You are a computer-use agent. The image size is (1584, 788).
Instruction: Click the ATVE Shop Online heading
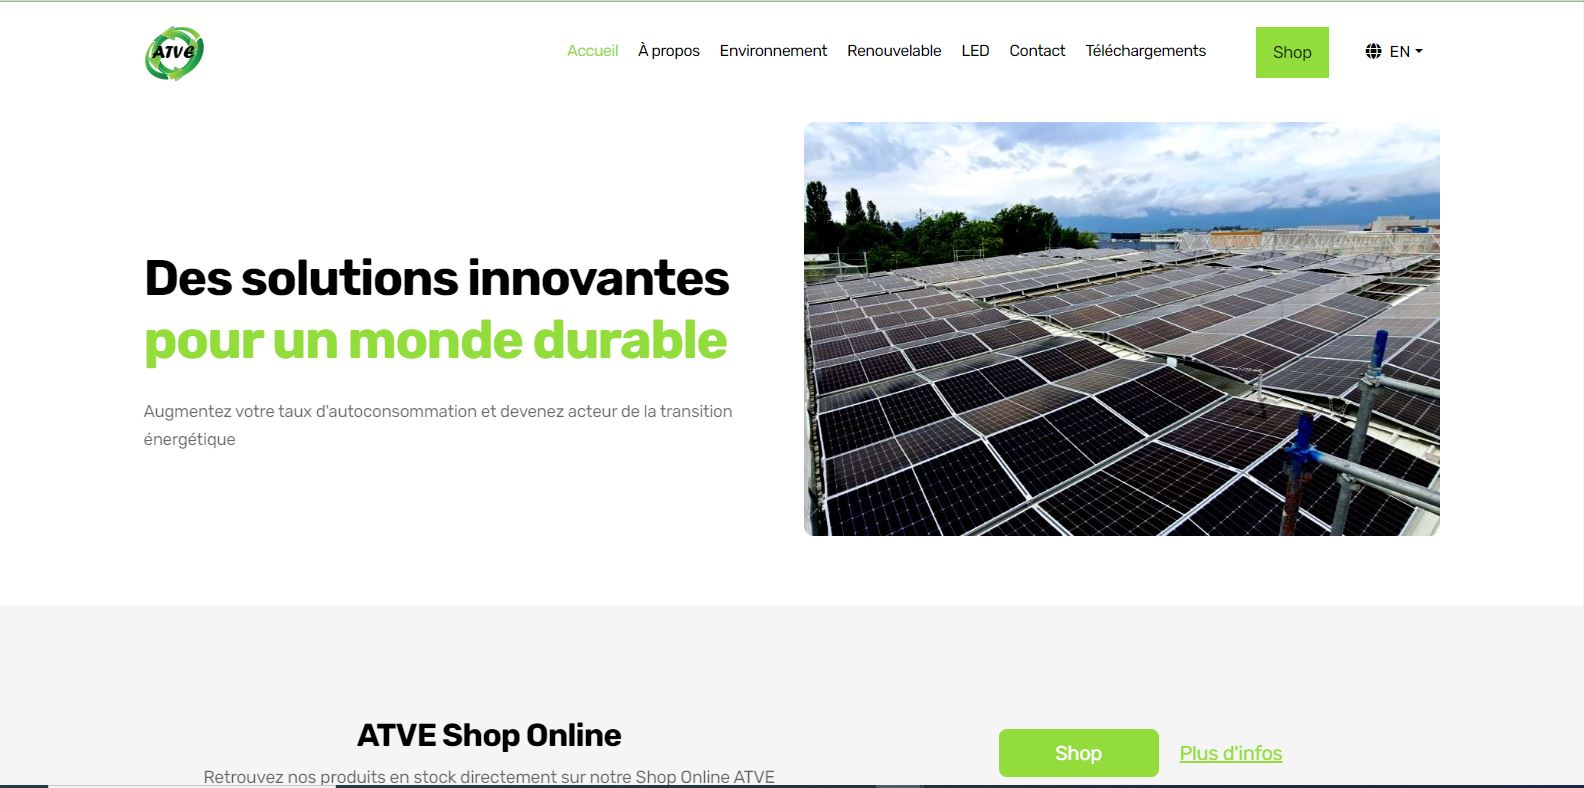pos(489,735)
